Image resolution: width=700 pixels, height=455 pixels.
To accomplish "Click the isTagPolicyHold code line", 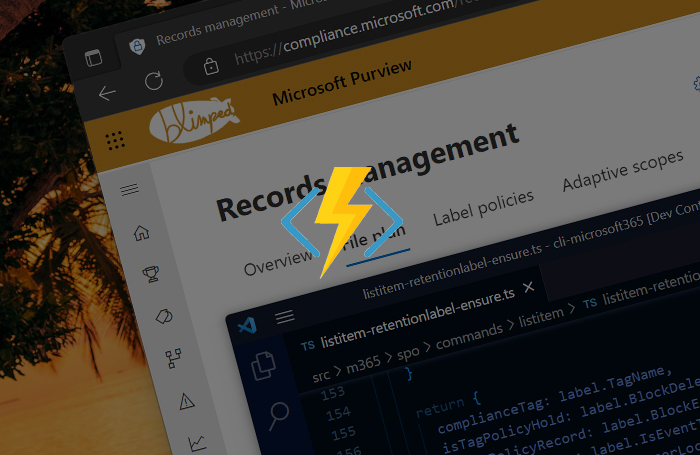I will click(571, 414).
